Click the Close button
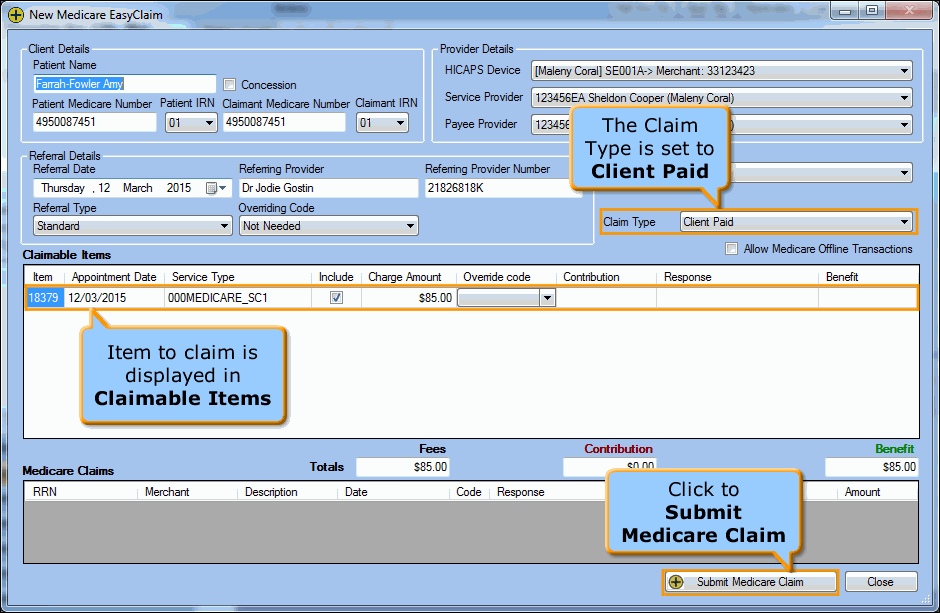Viewport: 940px width, 613px height. pyautogui.click(x=881, y=581)
